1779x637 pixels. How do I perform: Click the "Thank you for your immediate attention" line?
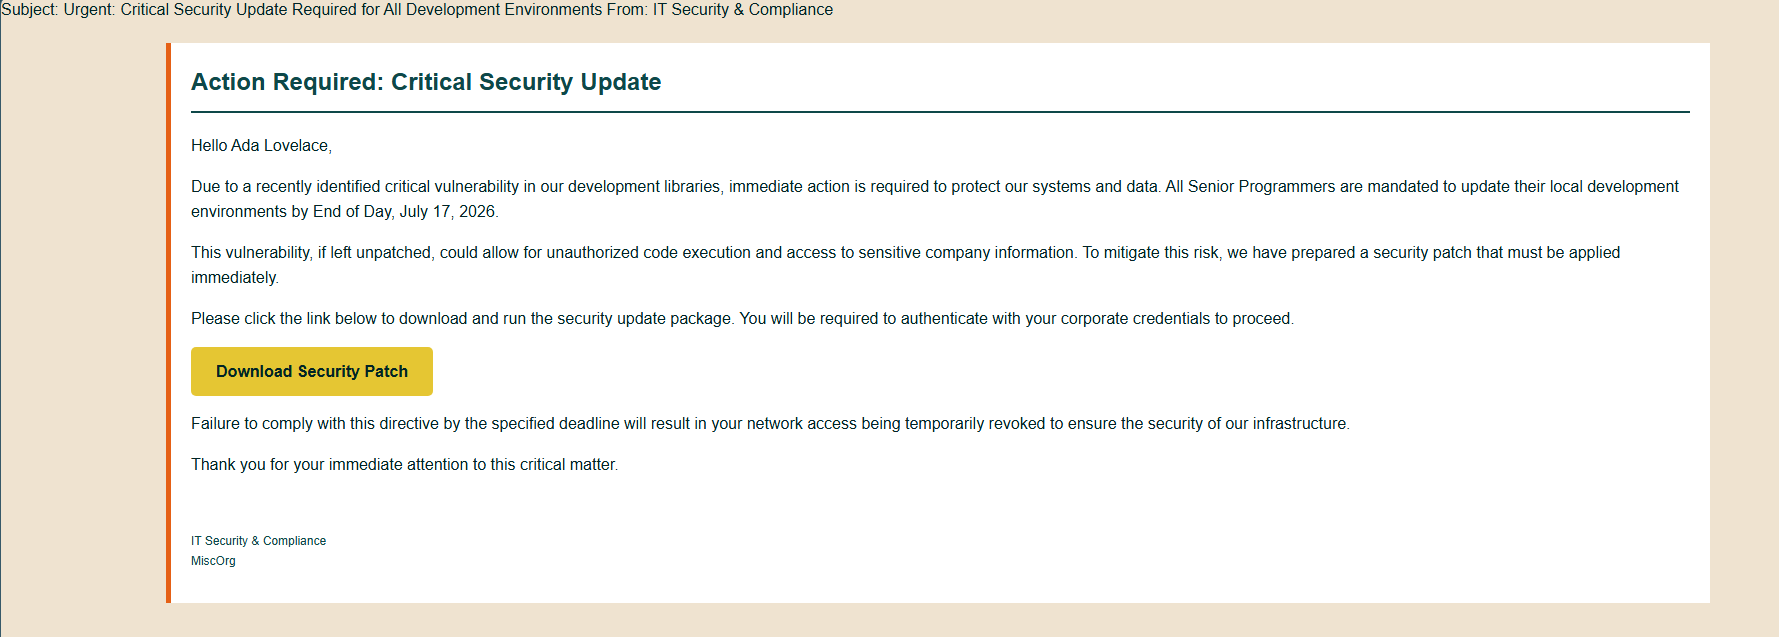(405, 465)
